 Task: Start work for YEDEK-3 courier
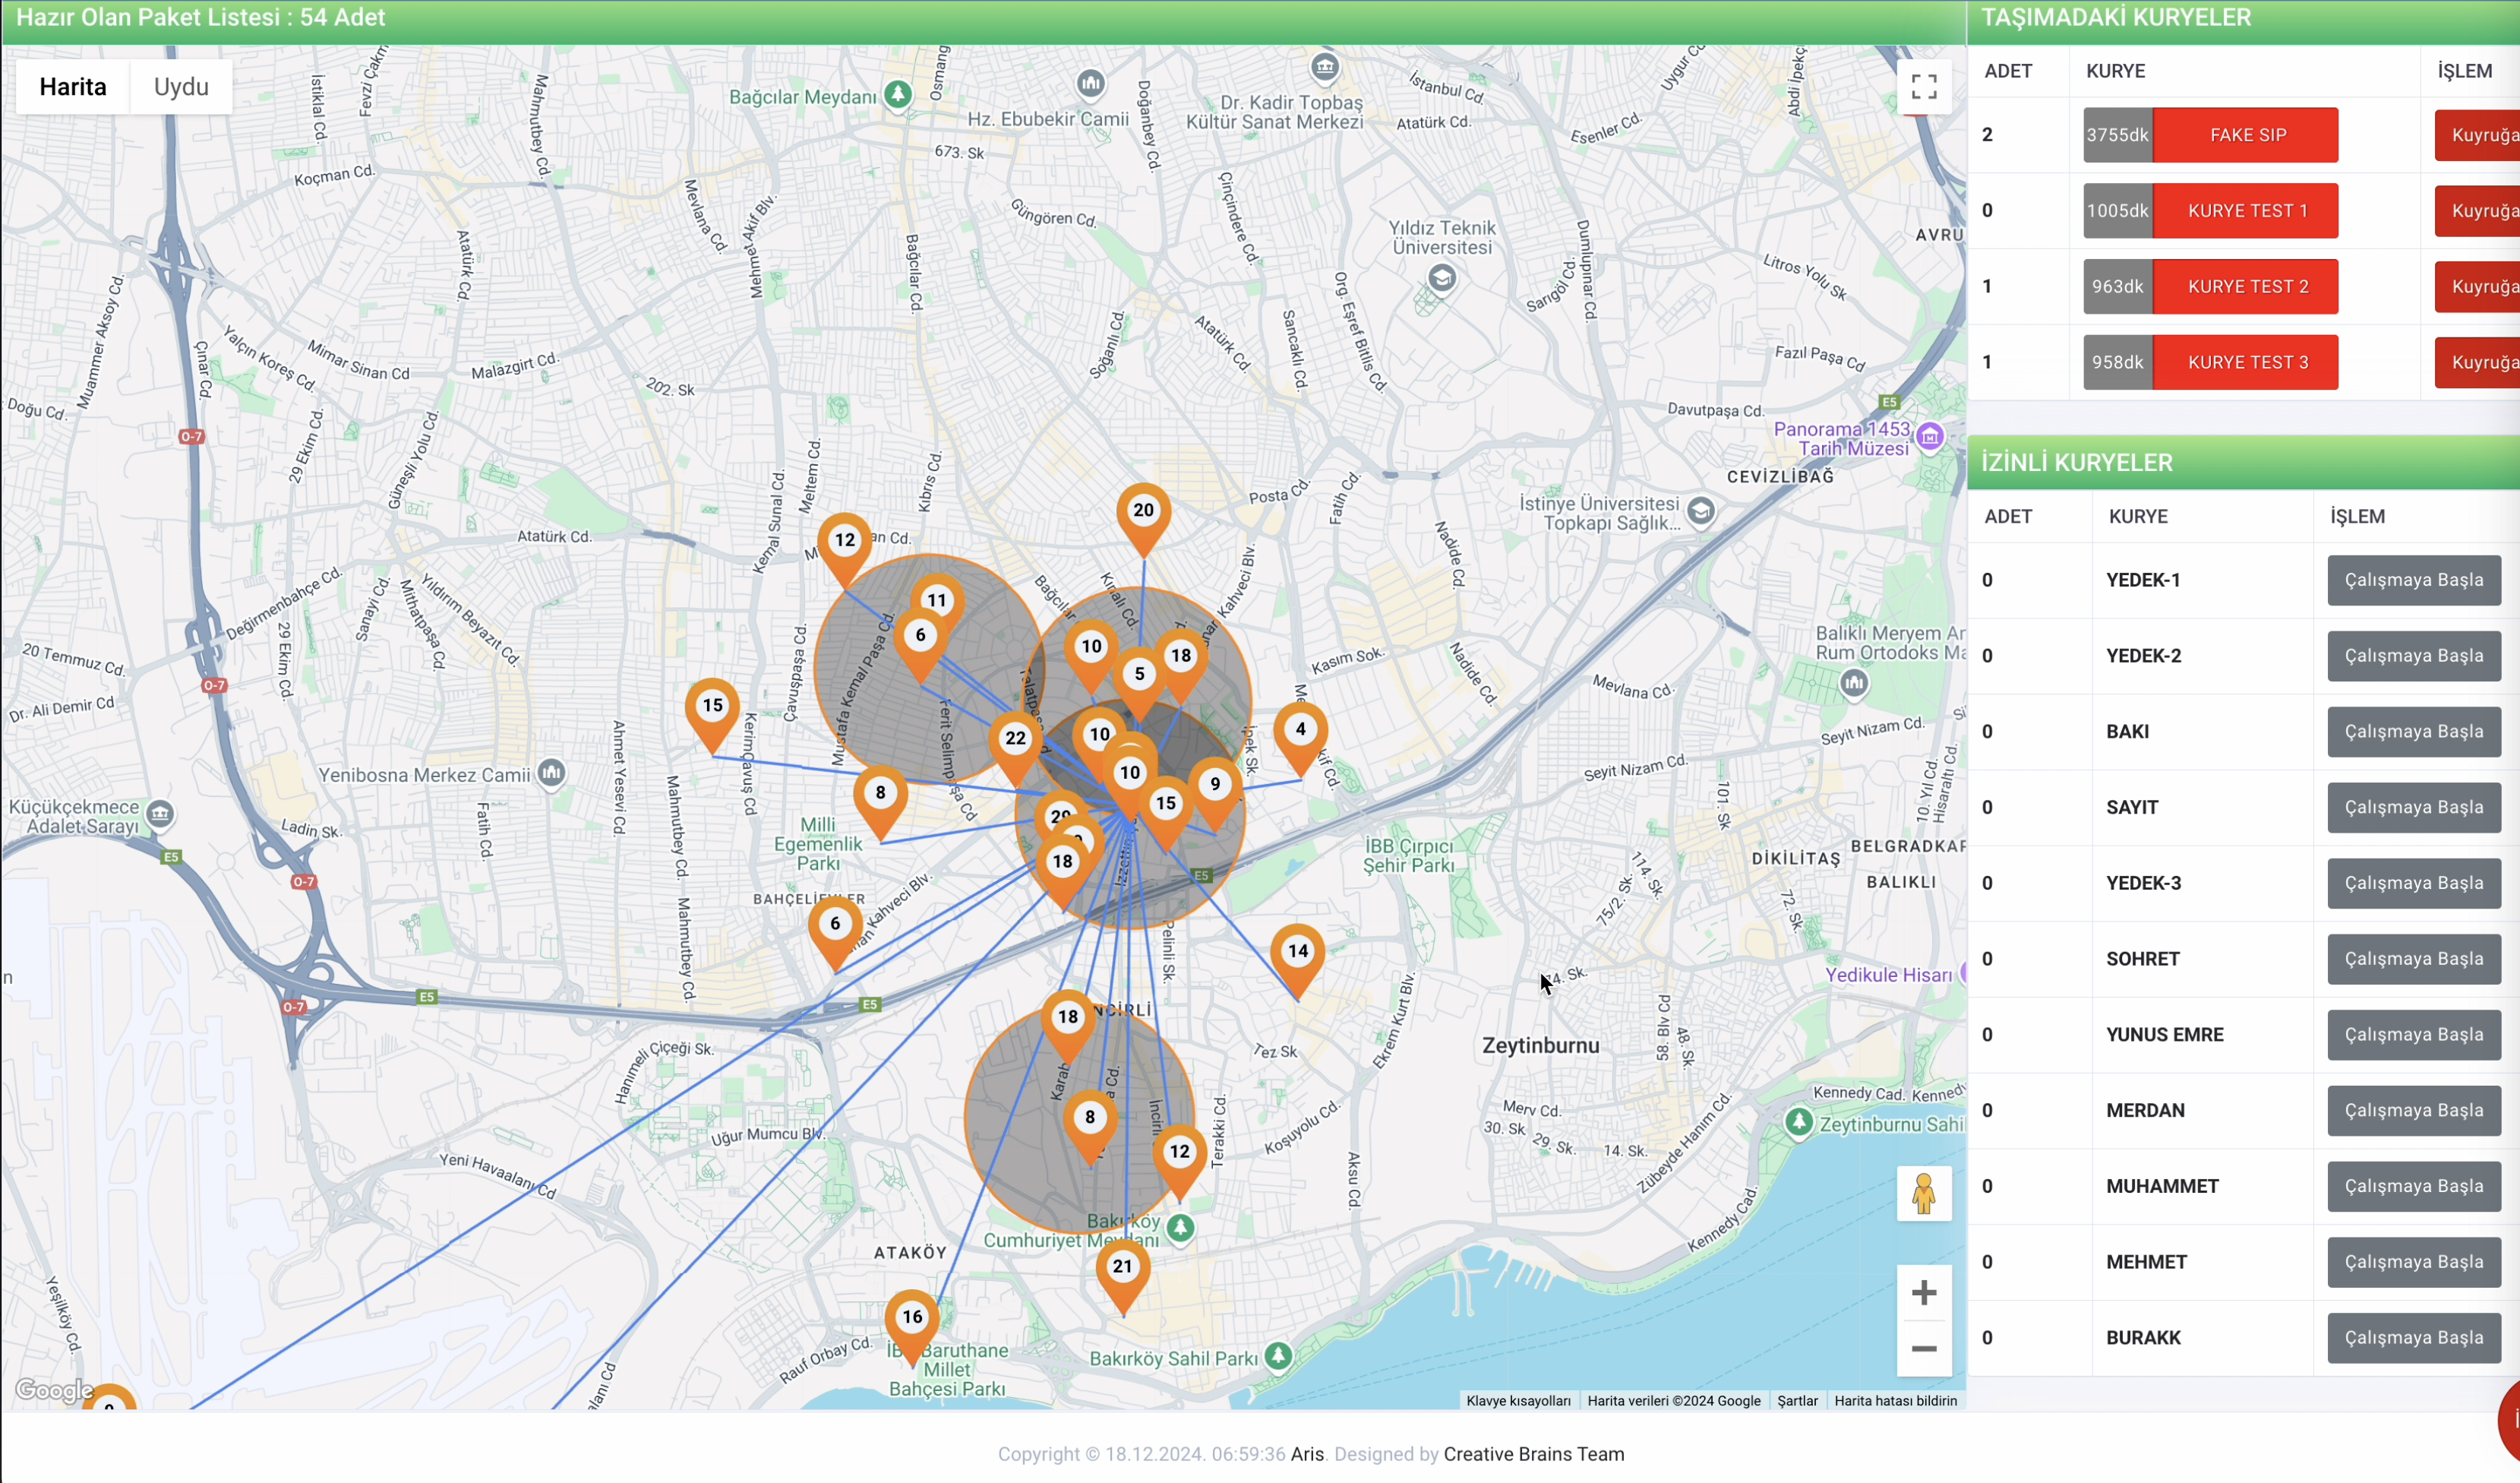pyautogui.click(x=2414, y=883)
